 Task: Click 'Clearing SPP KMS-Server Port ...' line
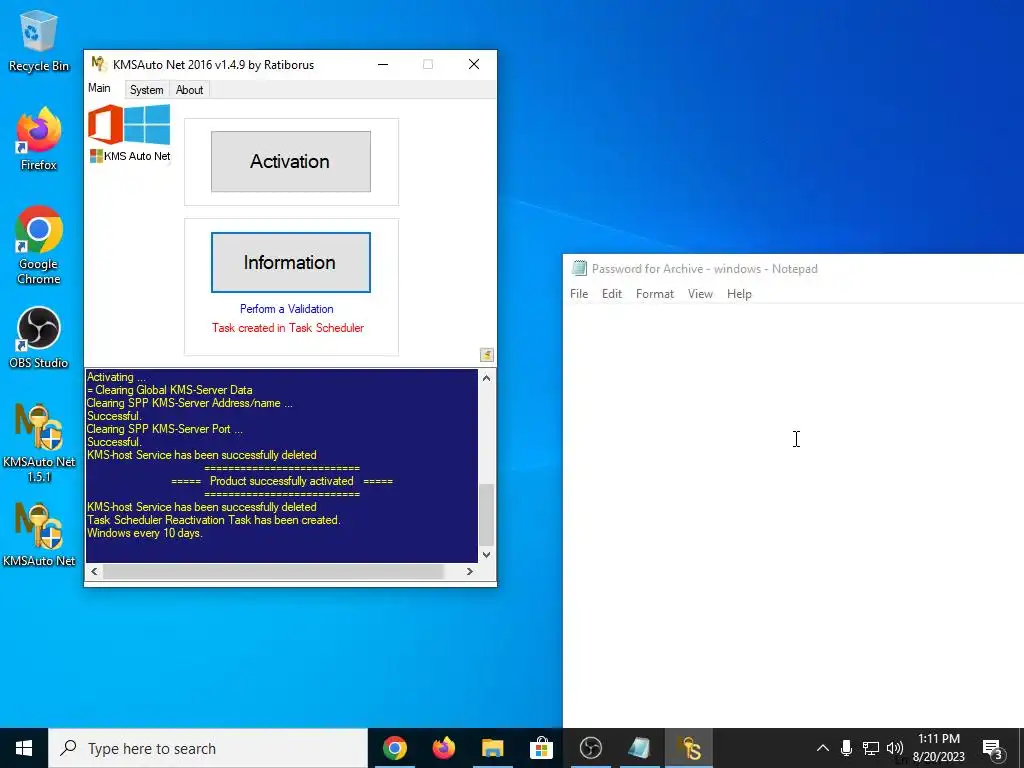165,429
